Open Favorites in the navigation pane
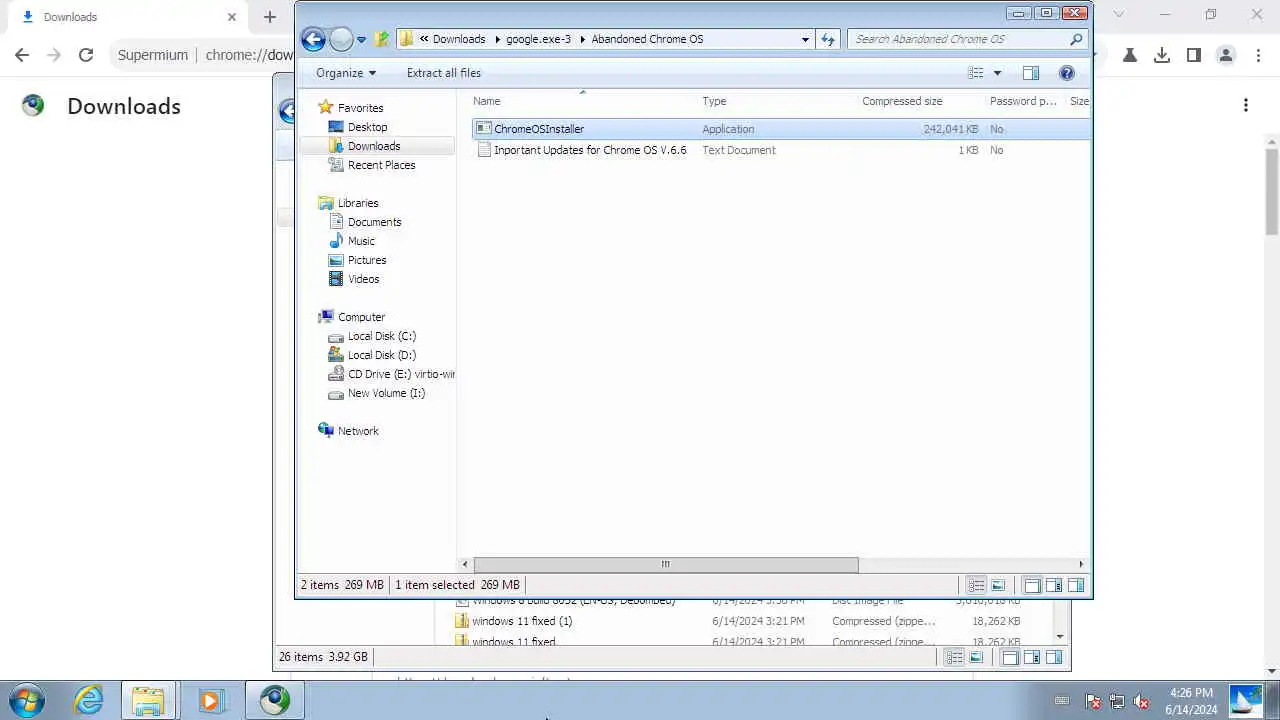1280x720 pixels. (360, 108)
